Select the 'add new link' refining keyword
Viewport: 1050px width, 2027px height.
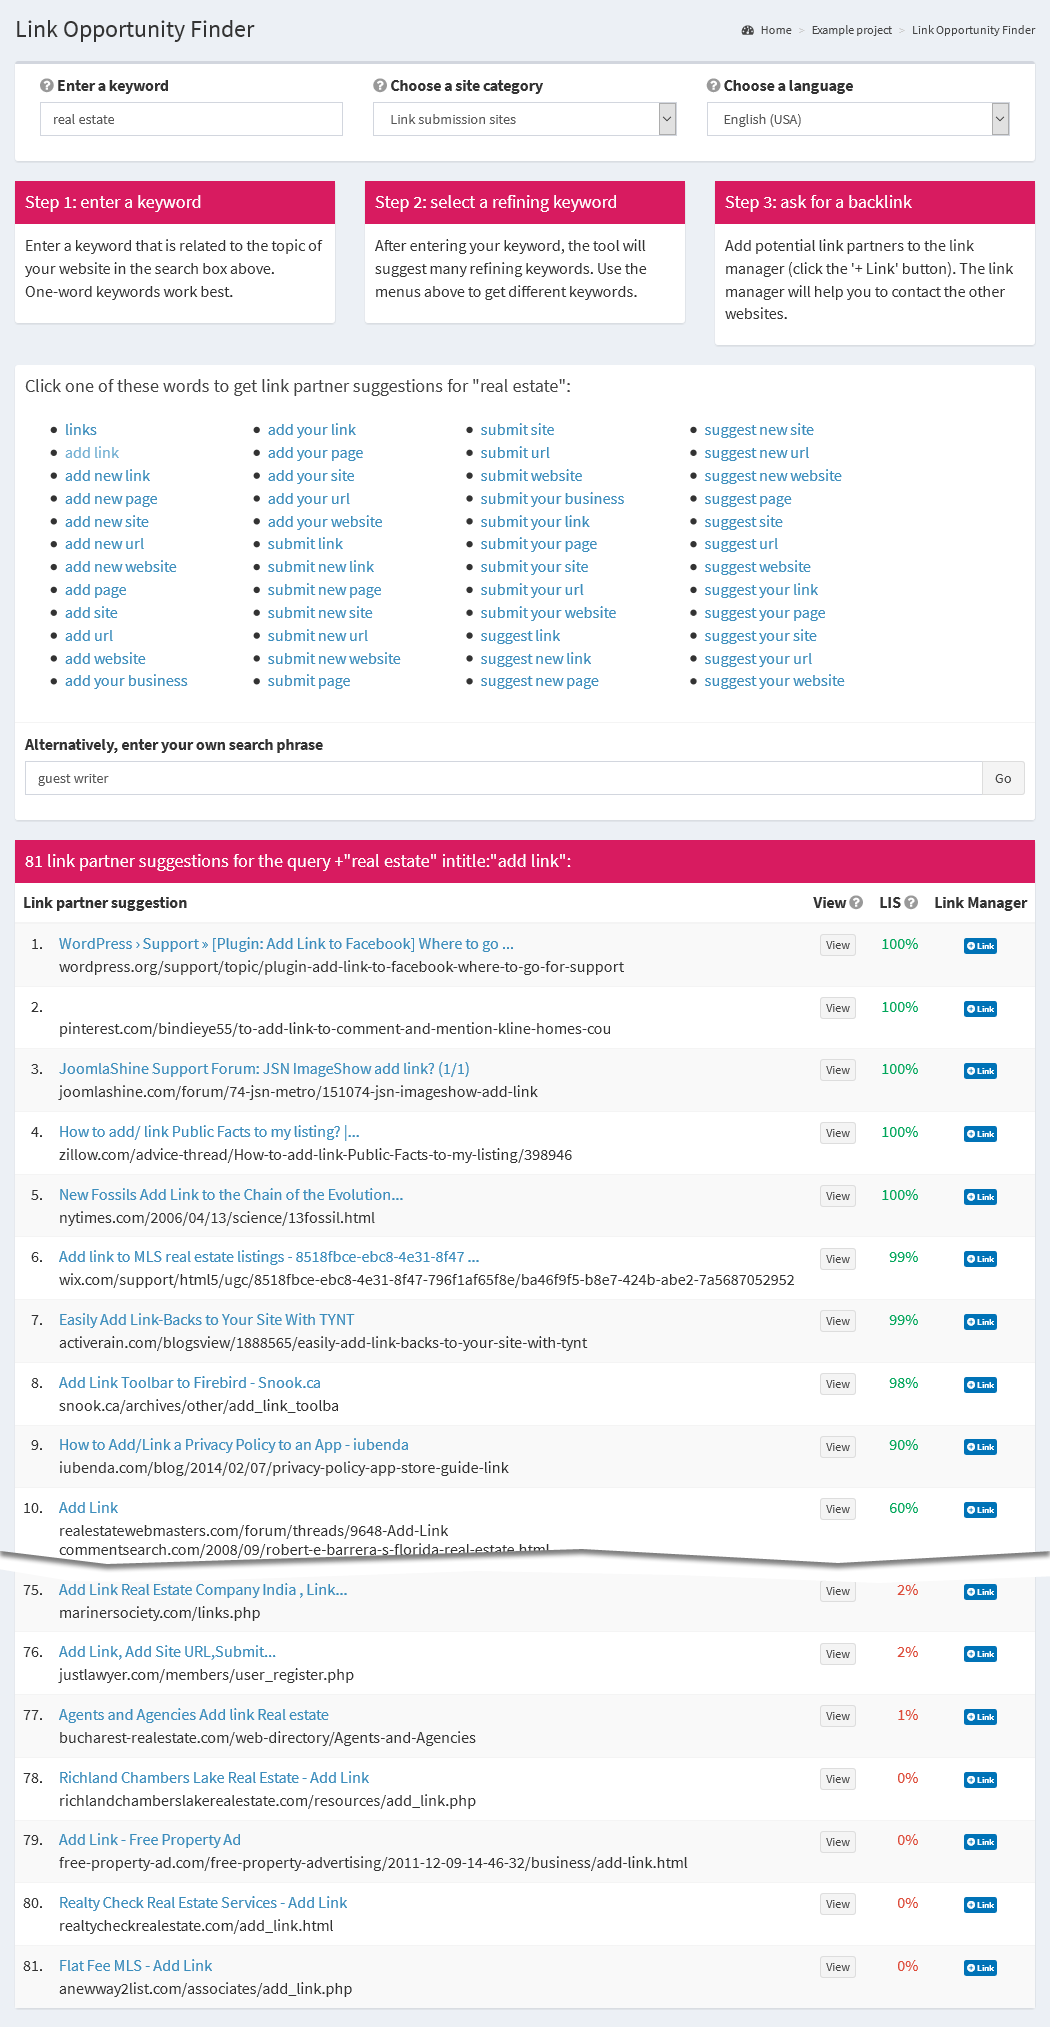tap(107, 476)
